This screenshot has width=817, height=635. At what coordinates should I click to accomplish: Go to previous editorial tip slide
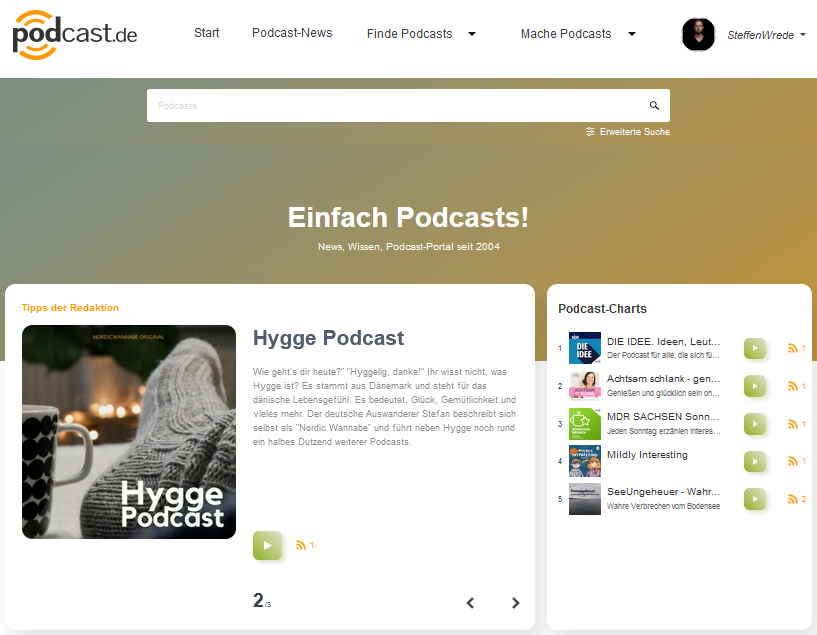[470, 603]
